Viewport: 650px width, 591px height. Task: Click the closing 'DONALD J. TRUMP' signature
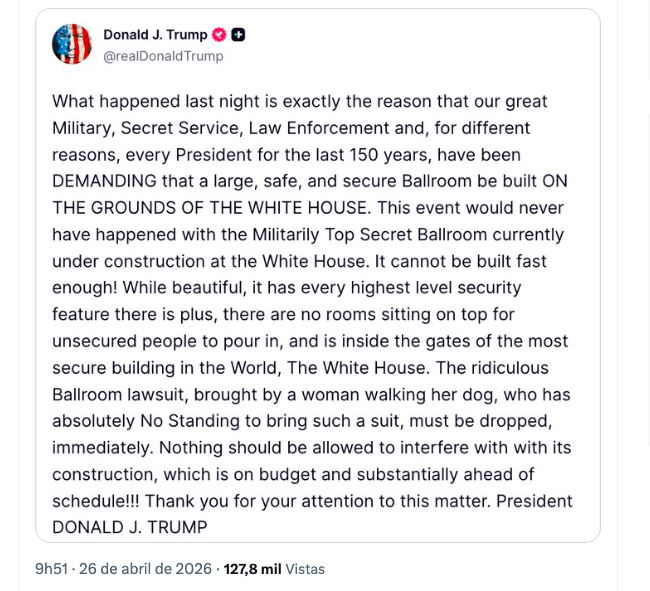click(130, 527)
